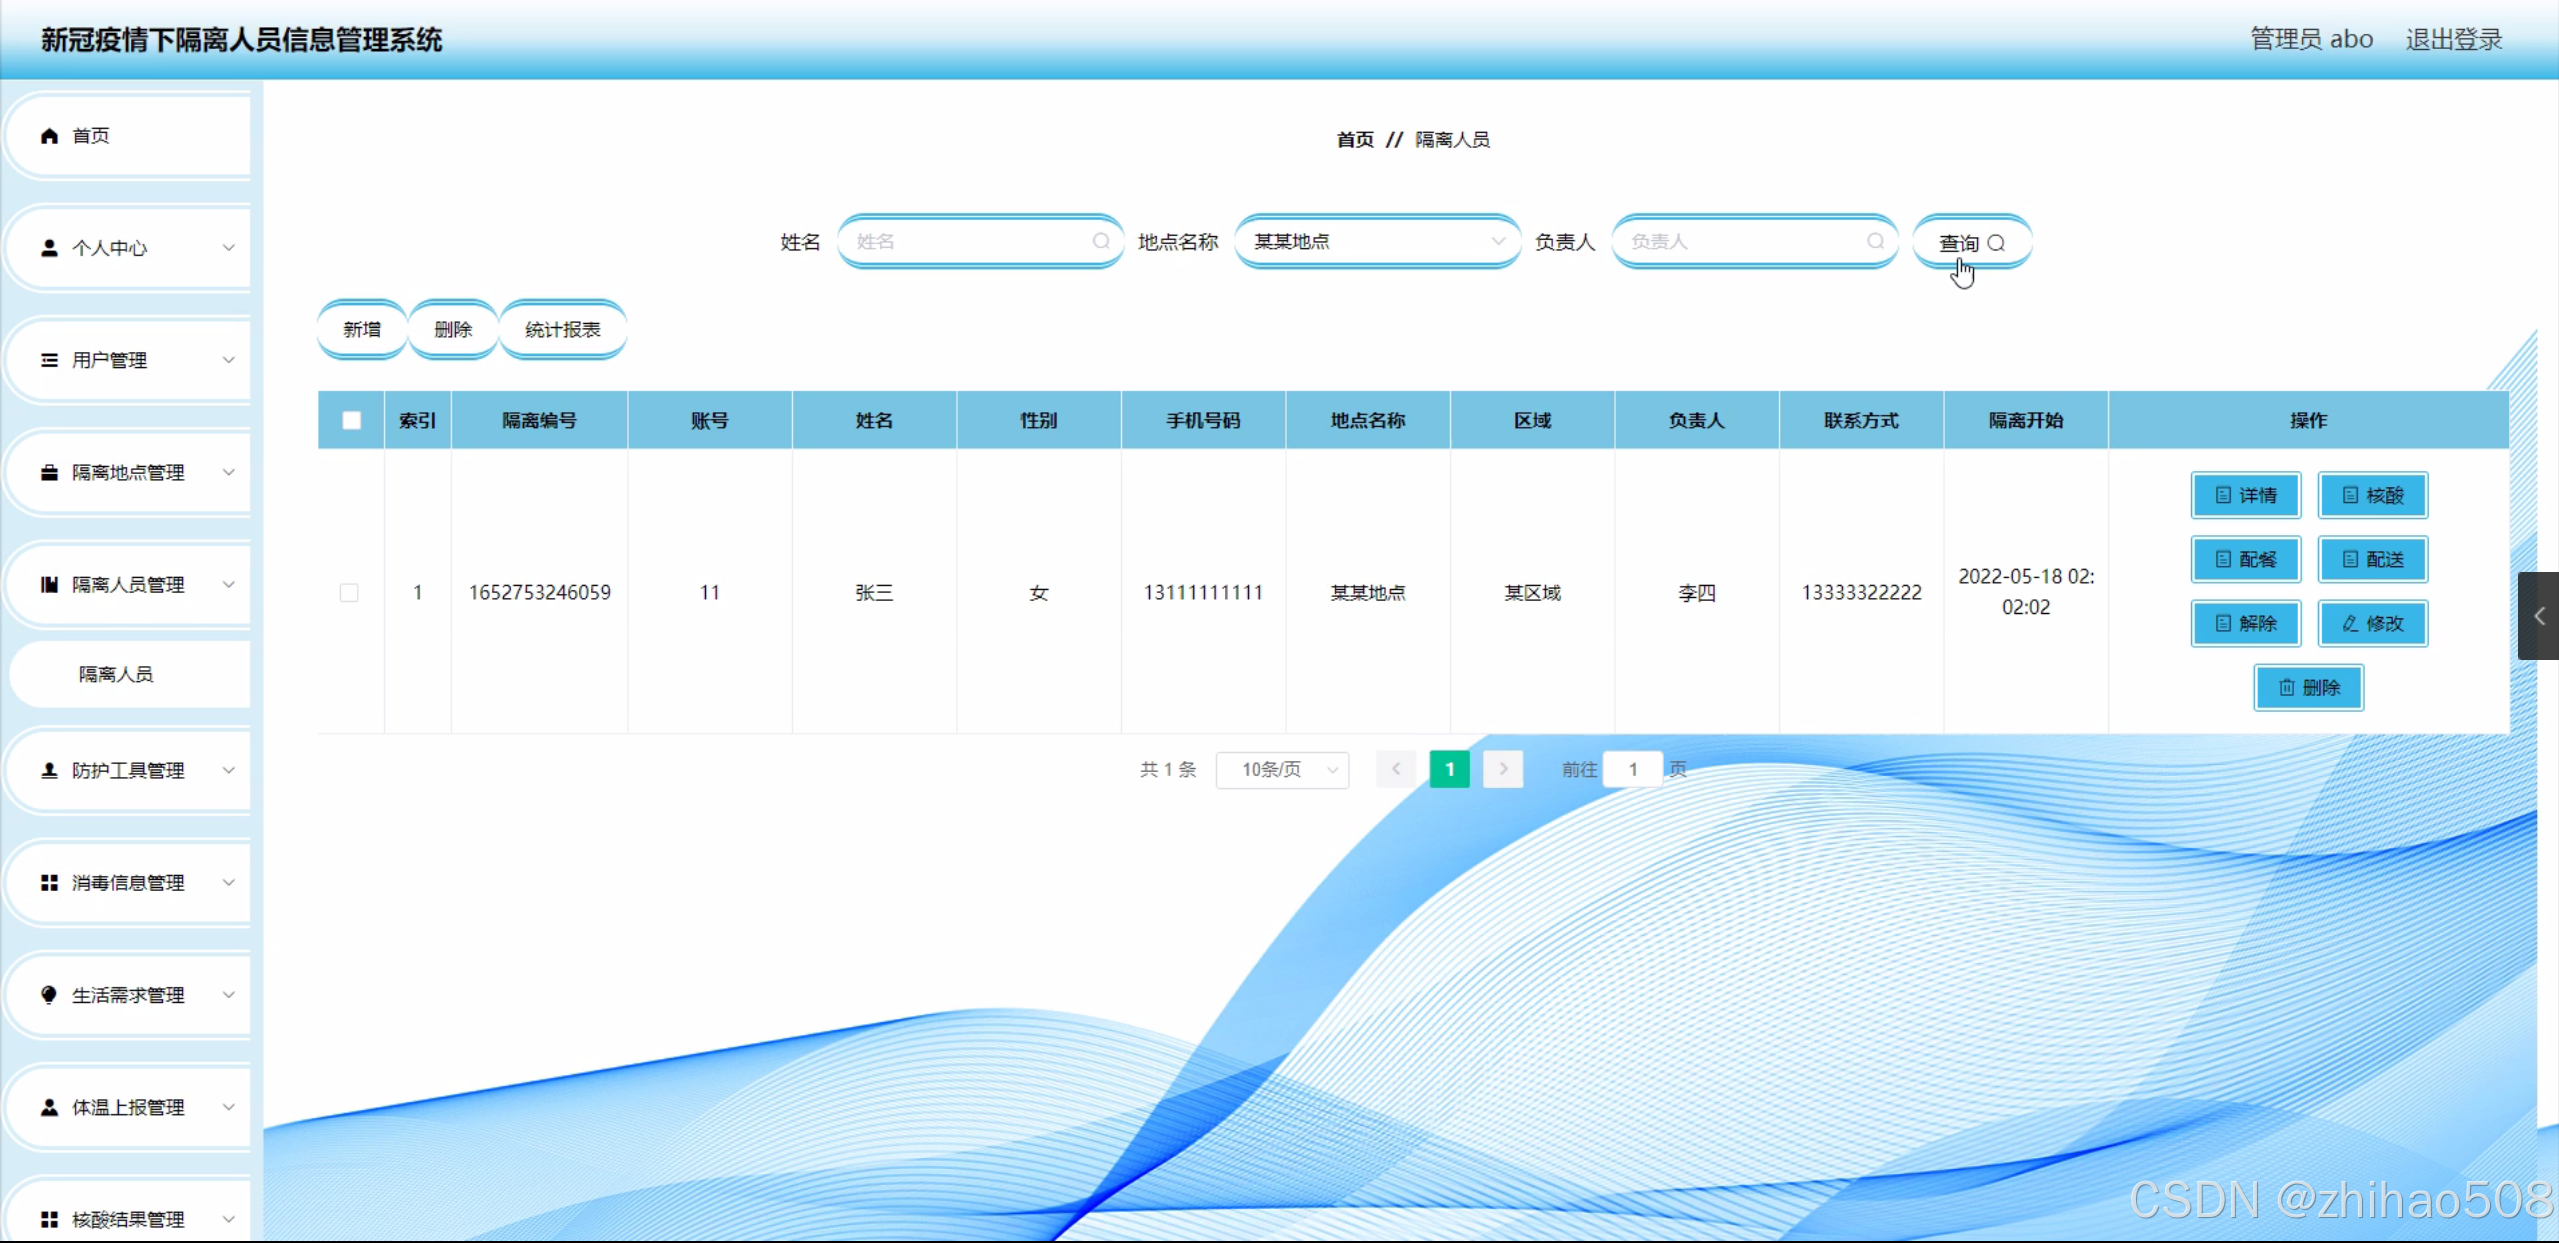
Task: Open 消毒信息管理 in the sidebar
Action: pyautogui.click(x=128, y=883)
